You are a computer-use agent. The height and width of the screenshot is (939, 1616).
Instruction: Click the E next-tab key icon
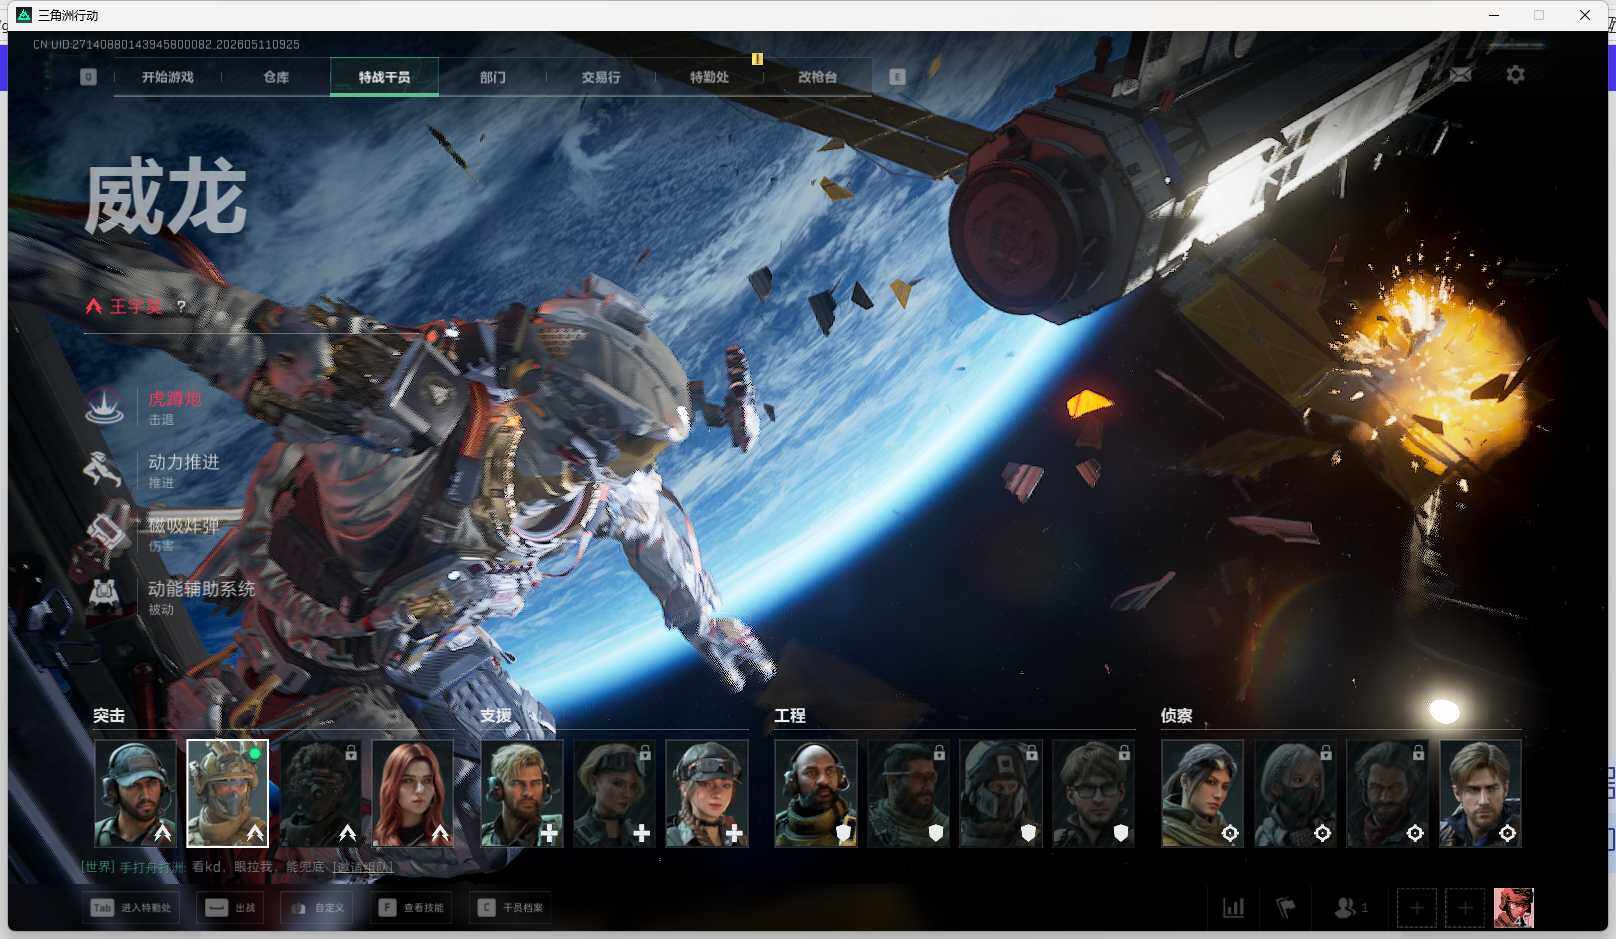(x=897, y=77)
